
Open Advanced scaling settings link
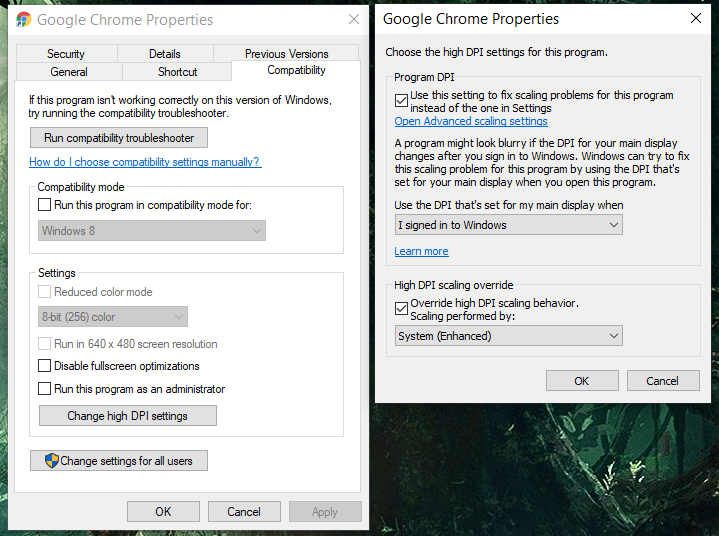point(471,121)
